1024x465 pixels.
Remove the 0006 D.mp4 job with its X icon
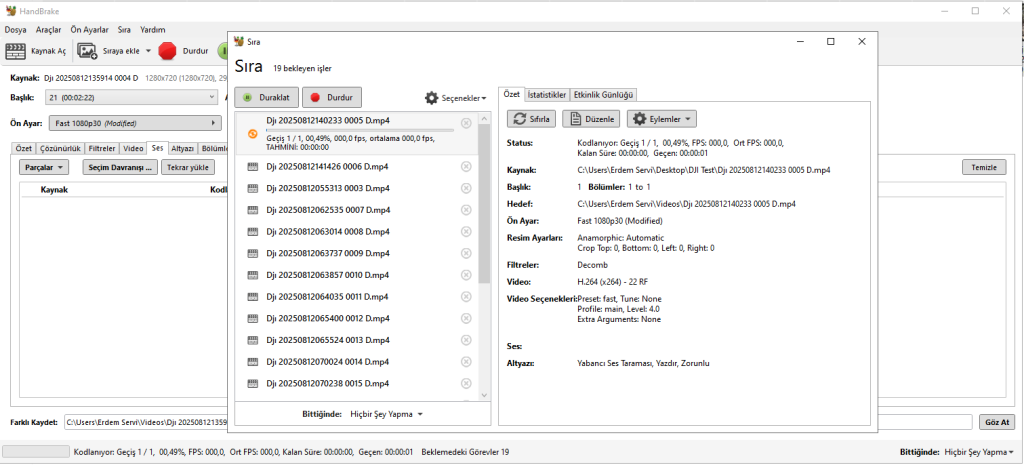(x=466, y=167)
